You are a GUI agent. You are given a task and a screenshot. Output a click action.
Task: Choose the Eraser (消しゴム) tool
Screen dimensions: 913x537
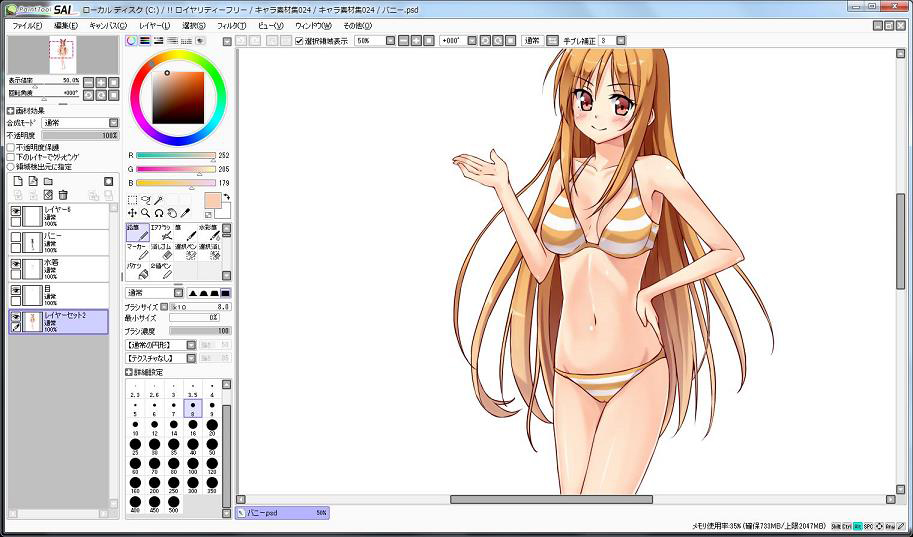[161, 251]
